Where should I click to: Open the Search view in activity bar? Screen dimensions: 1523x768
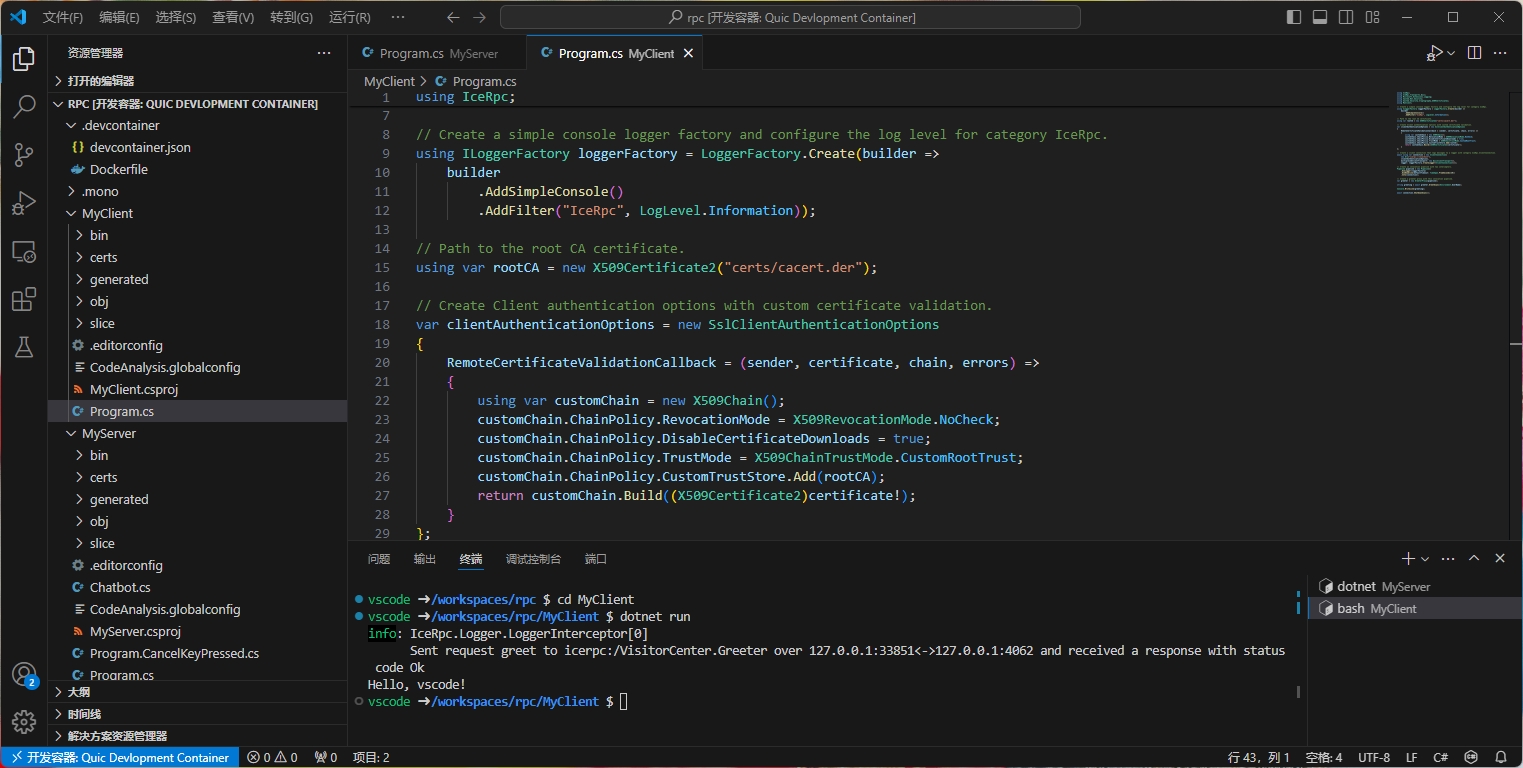pos(24,107)
